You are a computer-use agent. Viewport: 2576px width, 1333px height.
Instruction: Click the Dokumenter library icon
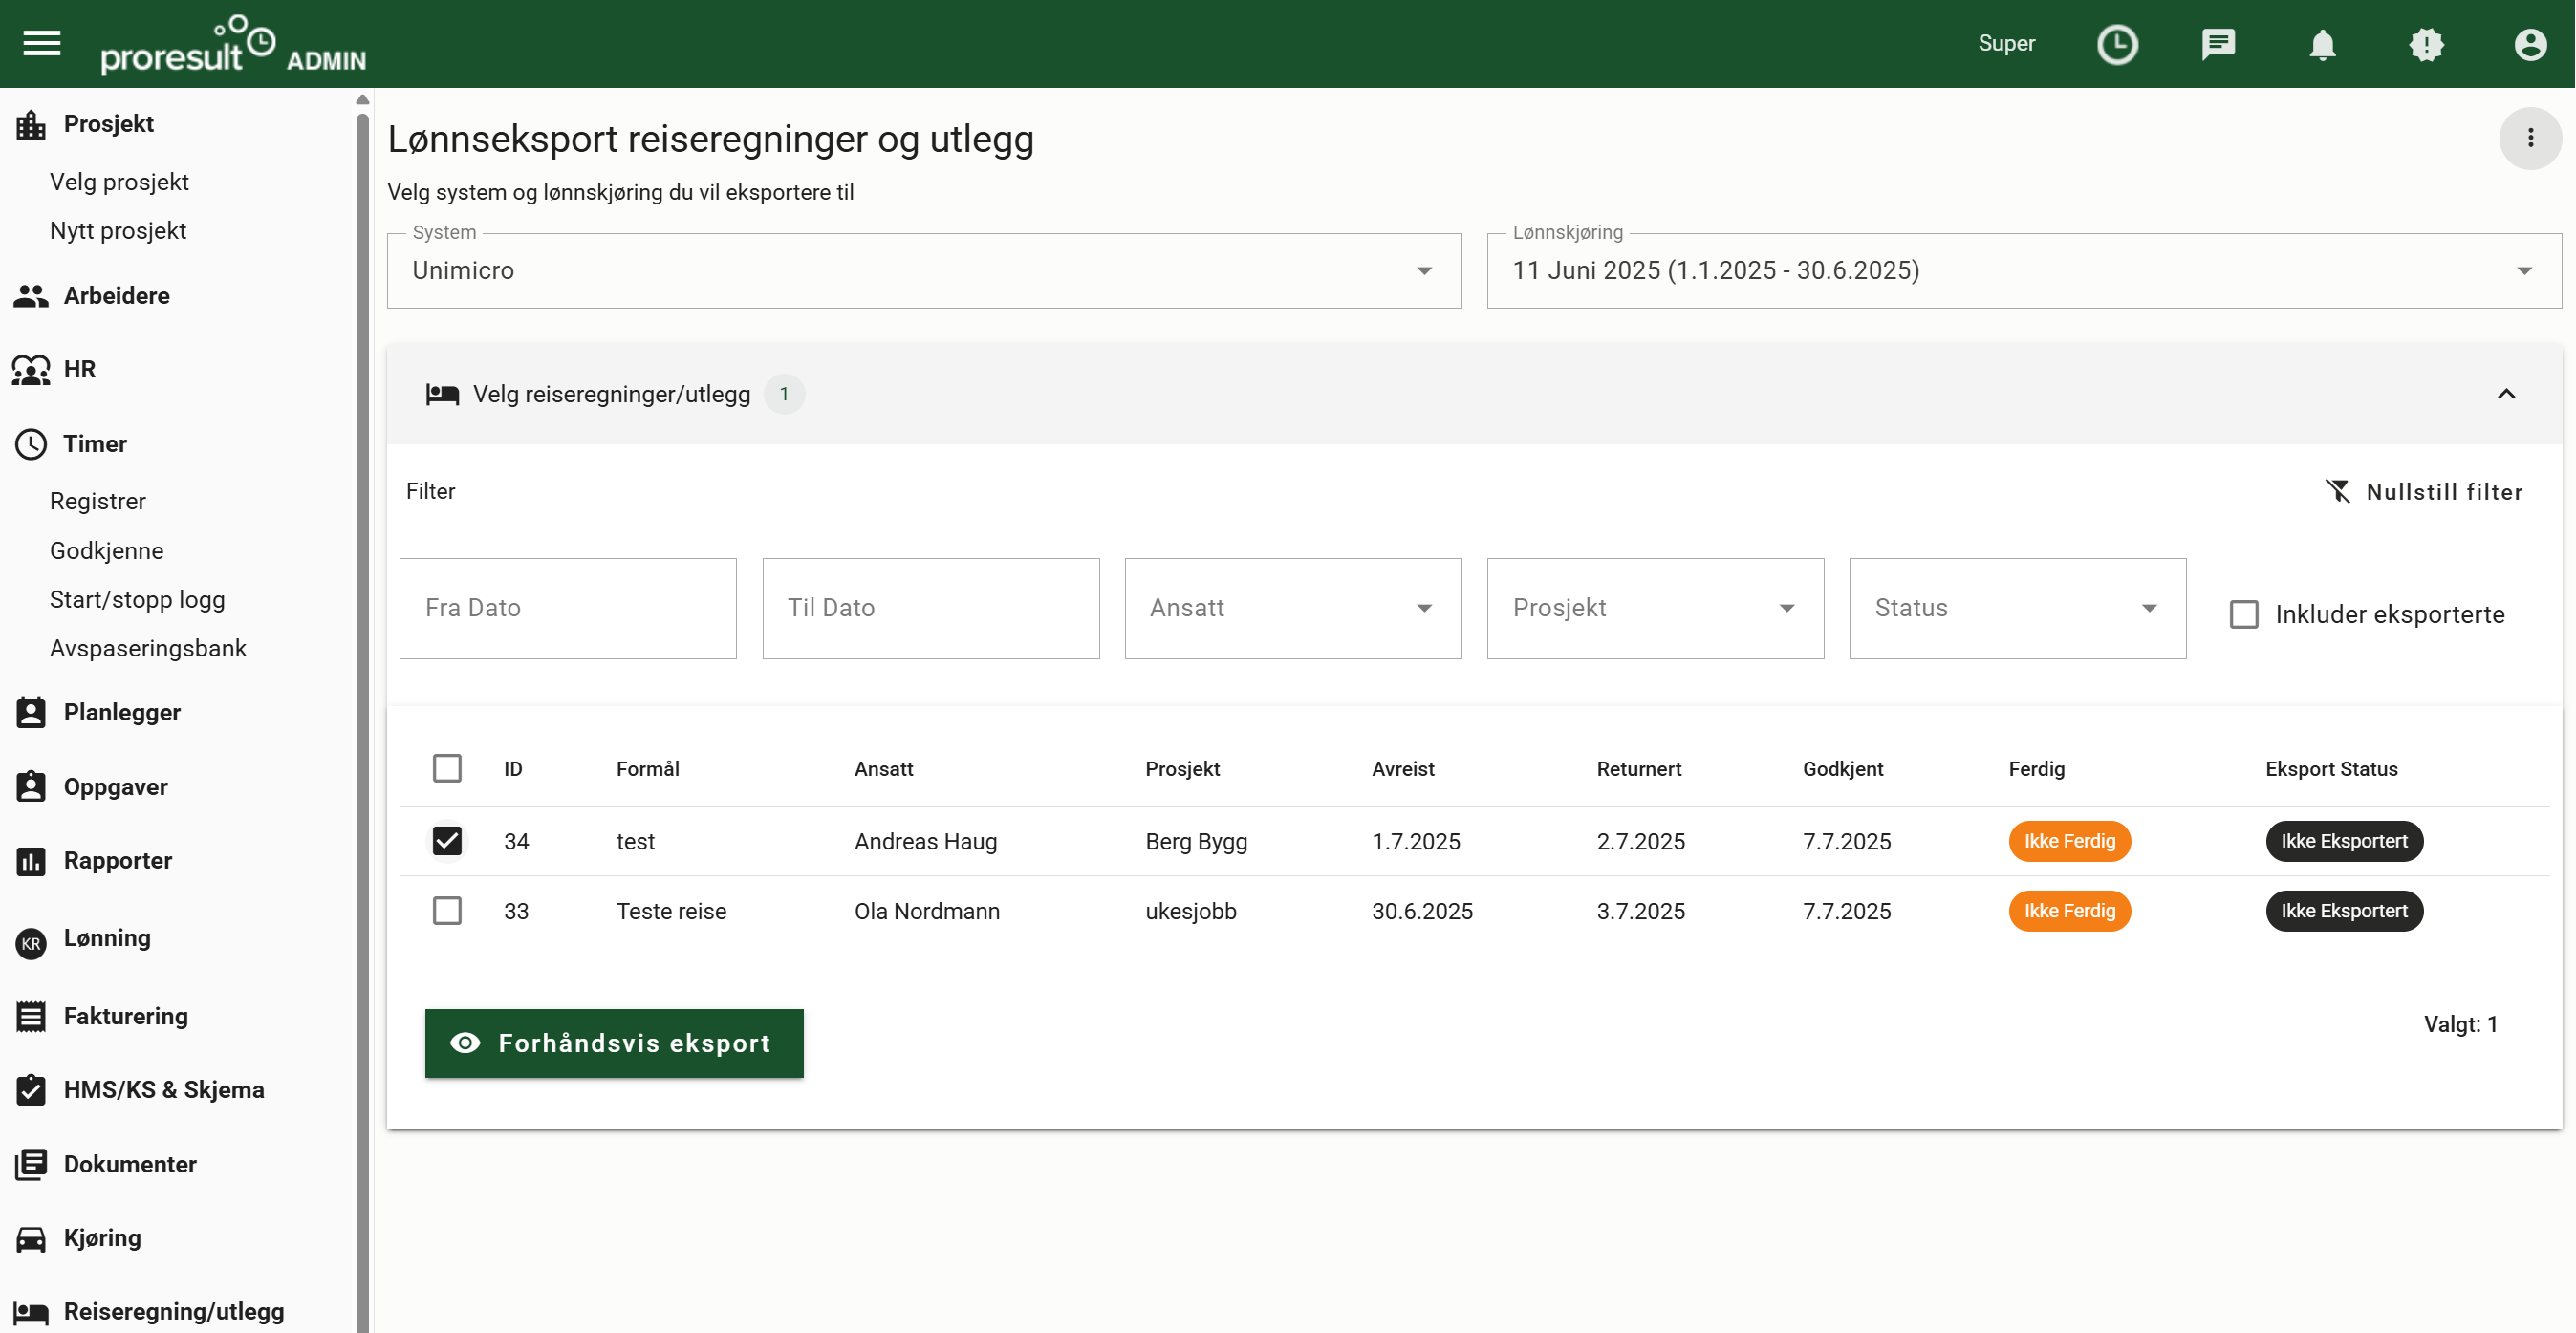[31, 1165]
